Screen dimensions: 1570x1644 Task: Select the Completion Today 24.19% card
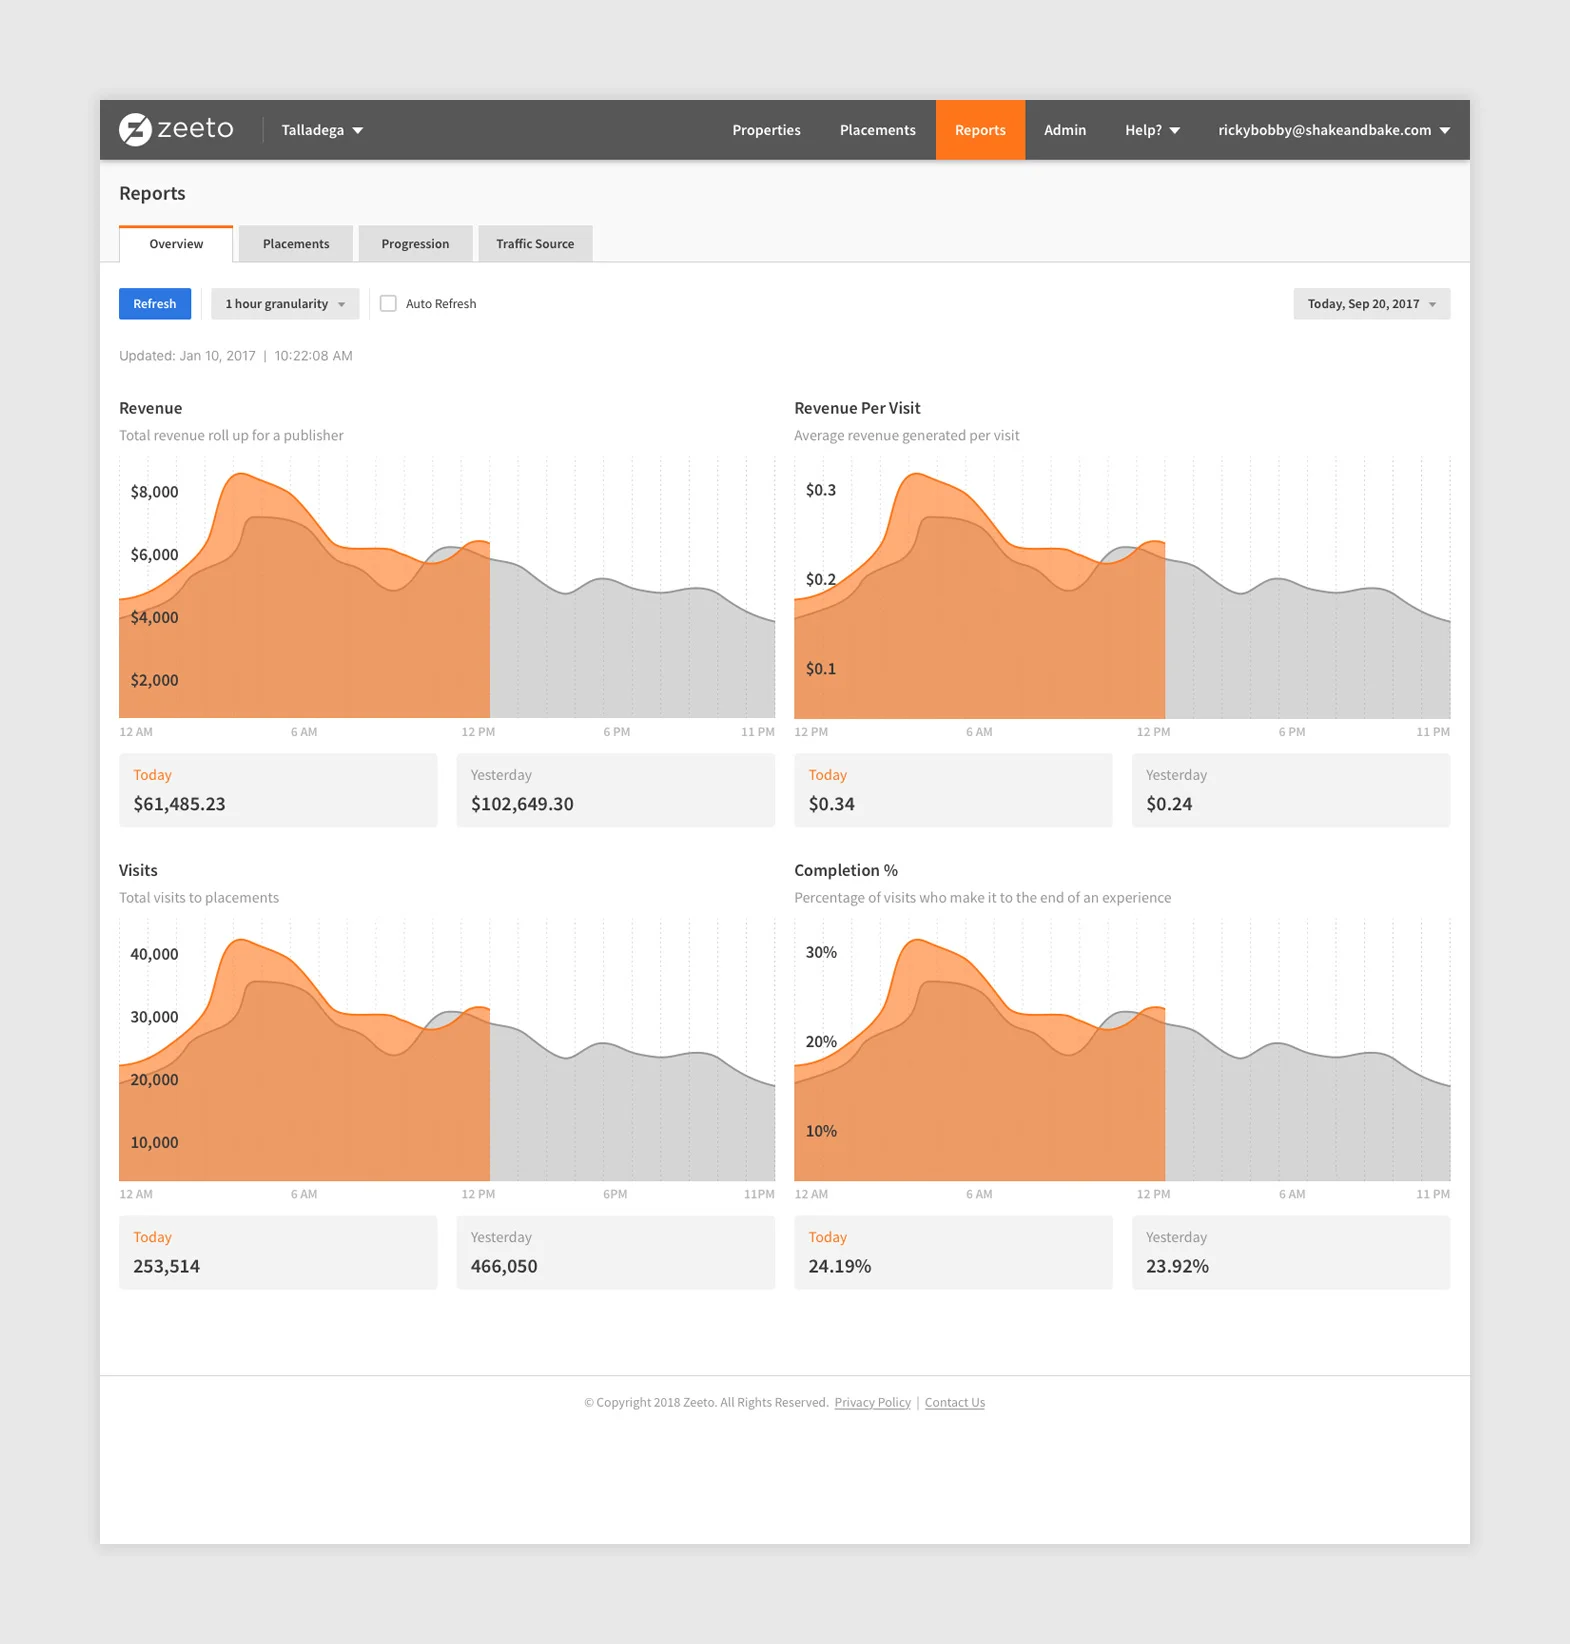pyautogui.click(x=953, y=1252)
